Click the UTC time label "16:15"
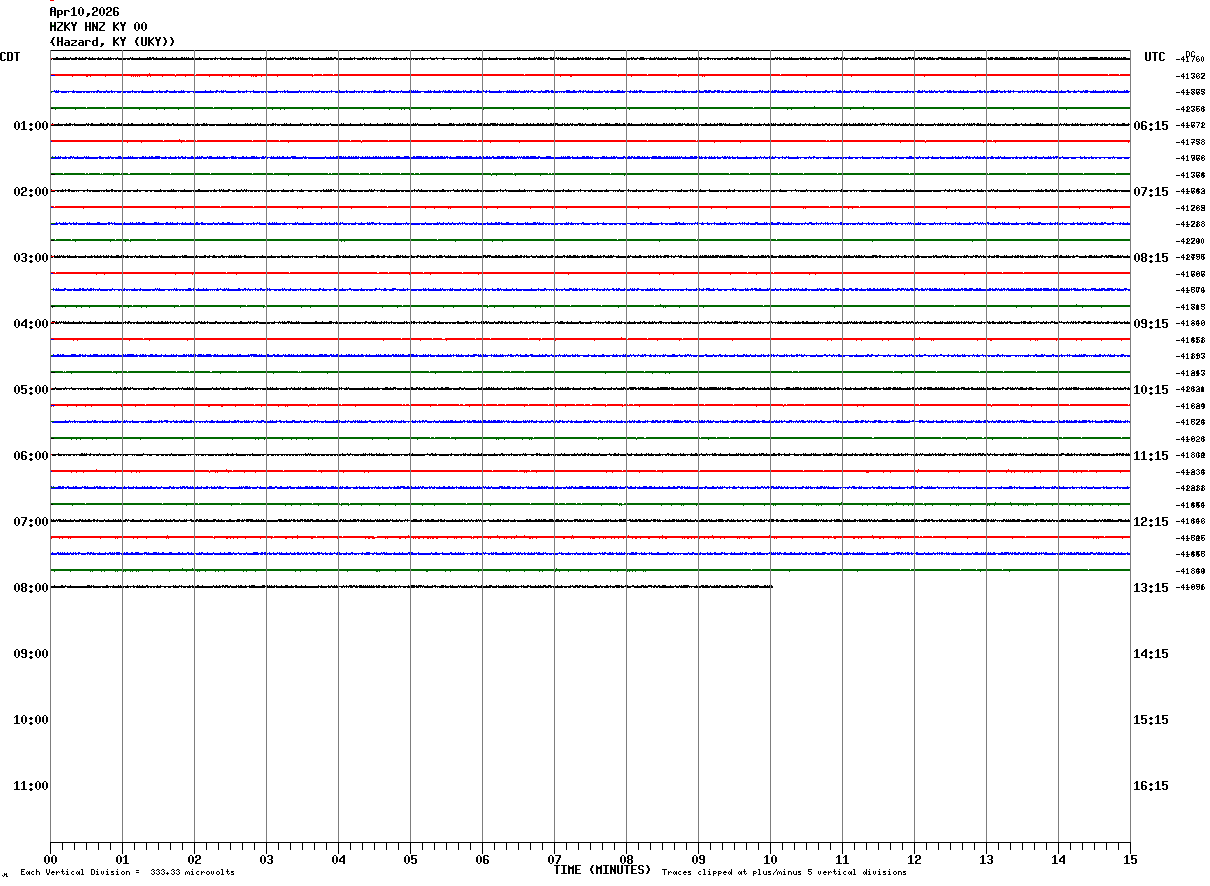 [x=1151, y=786]
